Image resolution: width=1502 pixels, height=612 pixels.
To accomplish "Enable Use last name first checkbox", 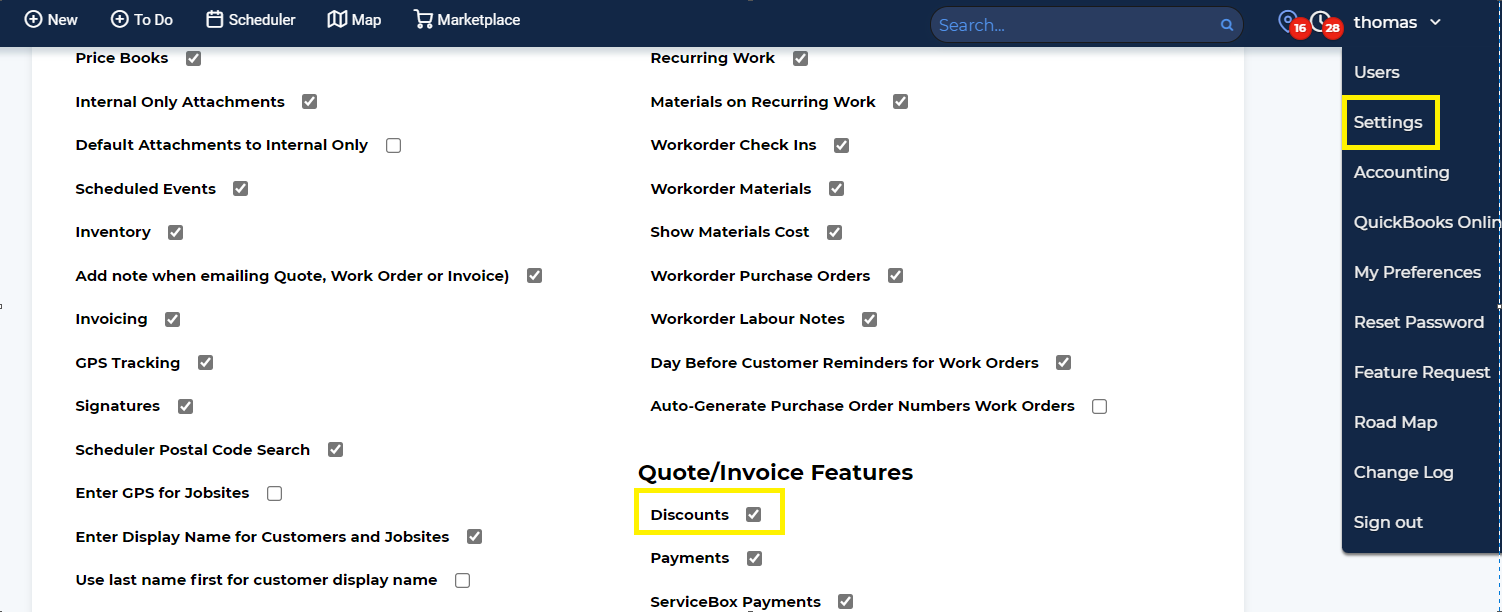I will 462,580.
